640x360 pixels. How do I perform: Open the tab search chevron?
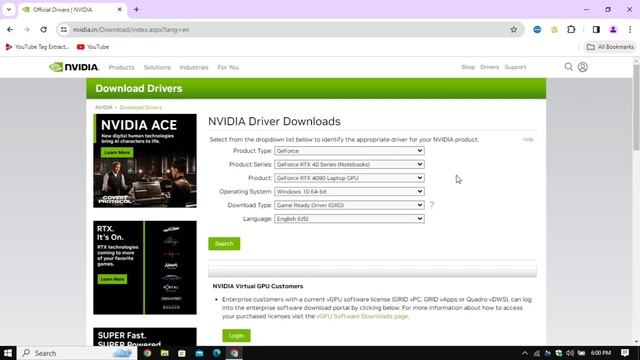pos(9,9)
